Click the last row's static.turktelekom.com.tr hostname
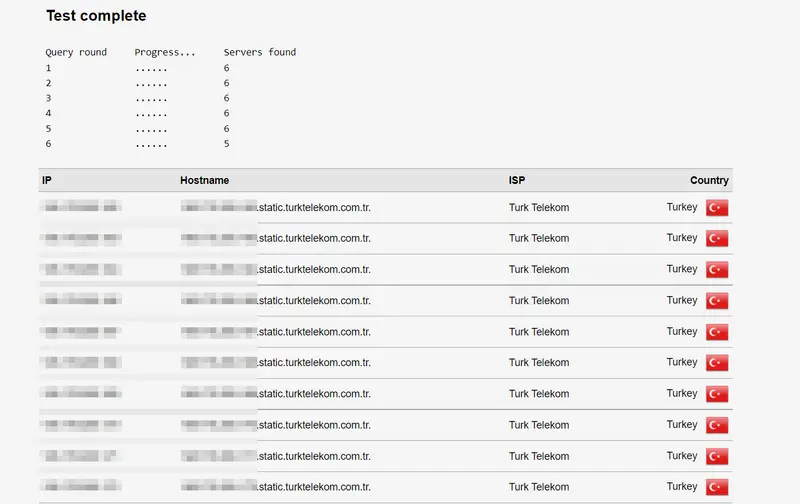800x504 pixels. (x=314, y=487)
